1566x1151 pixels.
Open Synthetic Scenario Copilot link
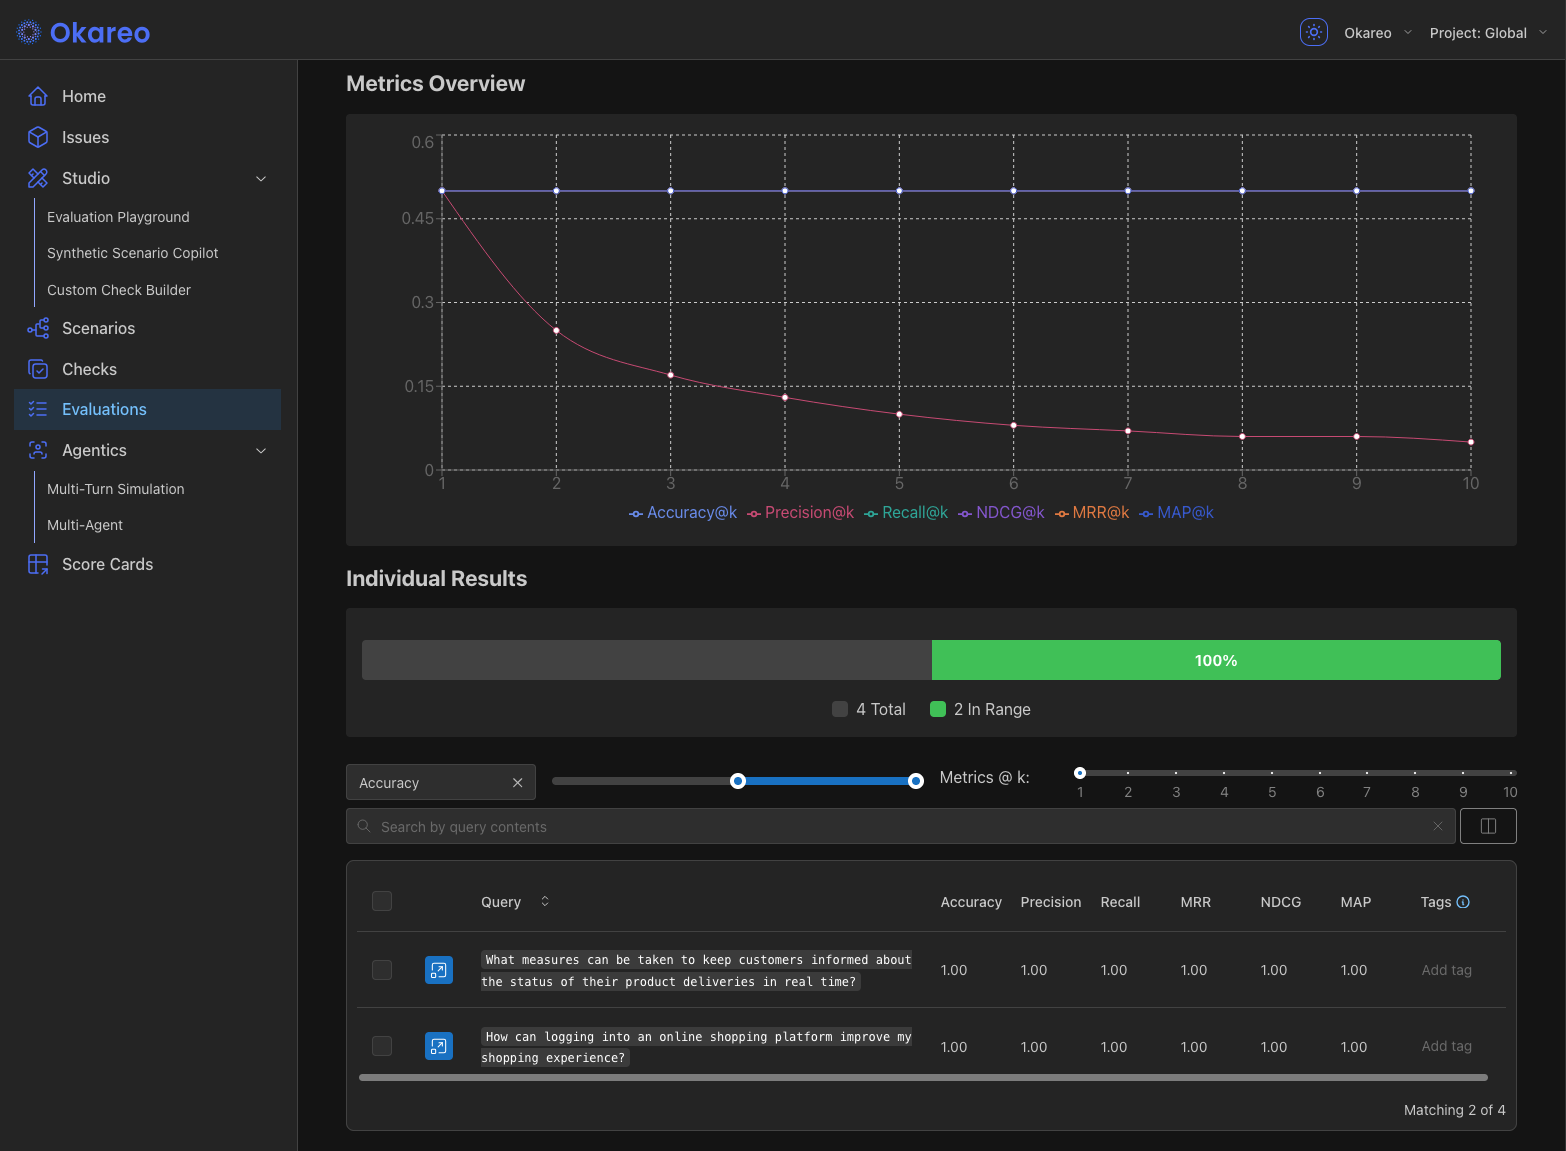point(132,253)
